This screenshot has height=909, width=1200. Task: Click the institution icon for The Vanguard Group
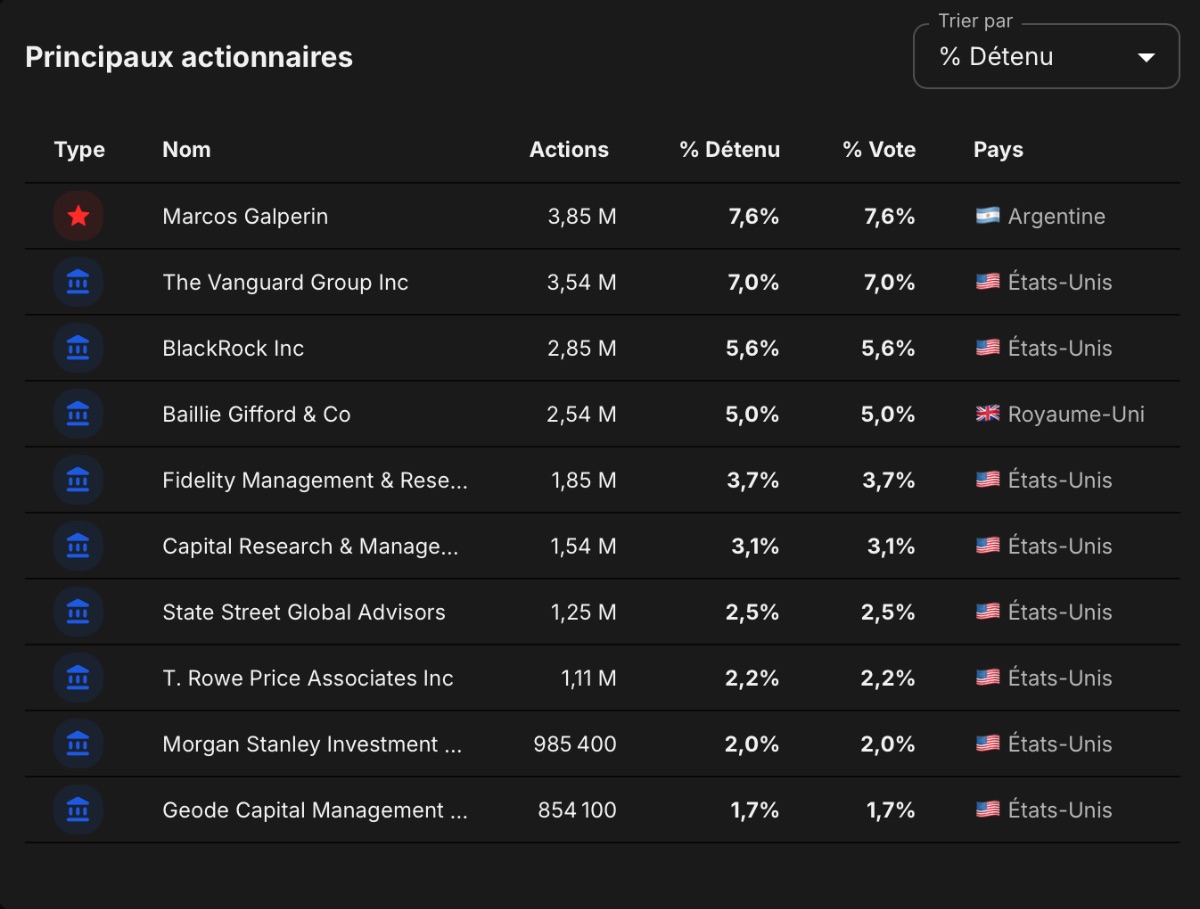point(78,282)
